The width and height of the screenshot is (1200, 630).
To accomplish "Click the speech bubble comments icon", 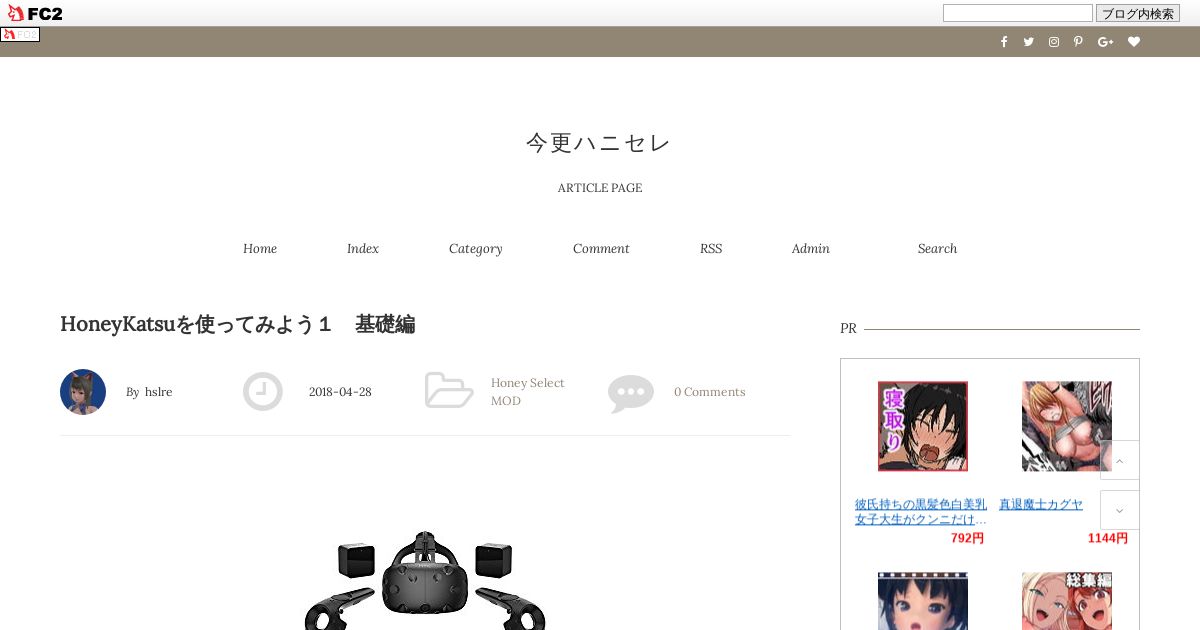I will tap(631, 394).
